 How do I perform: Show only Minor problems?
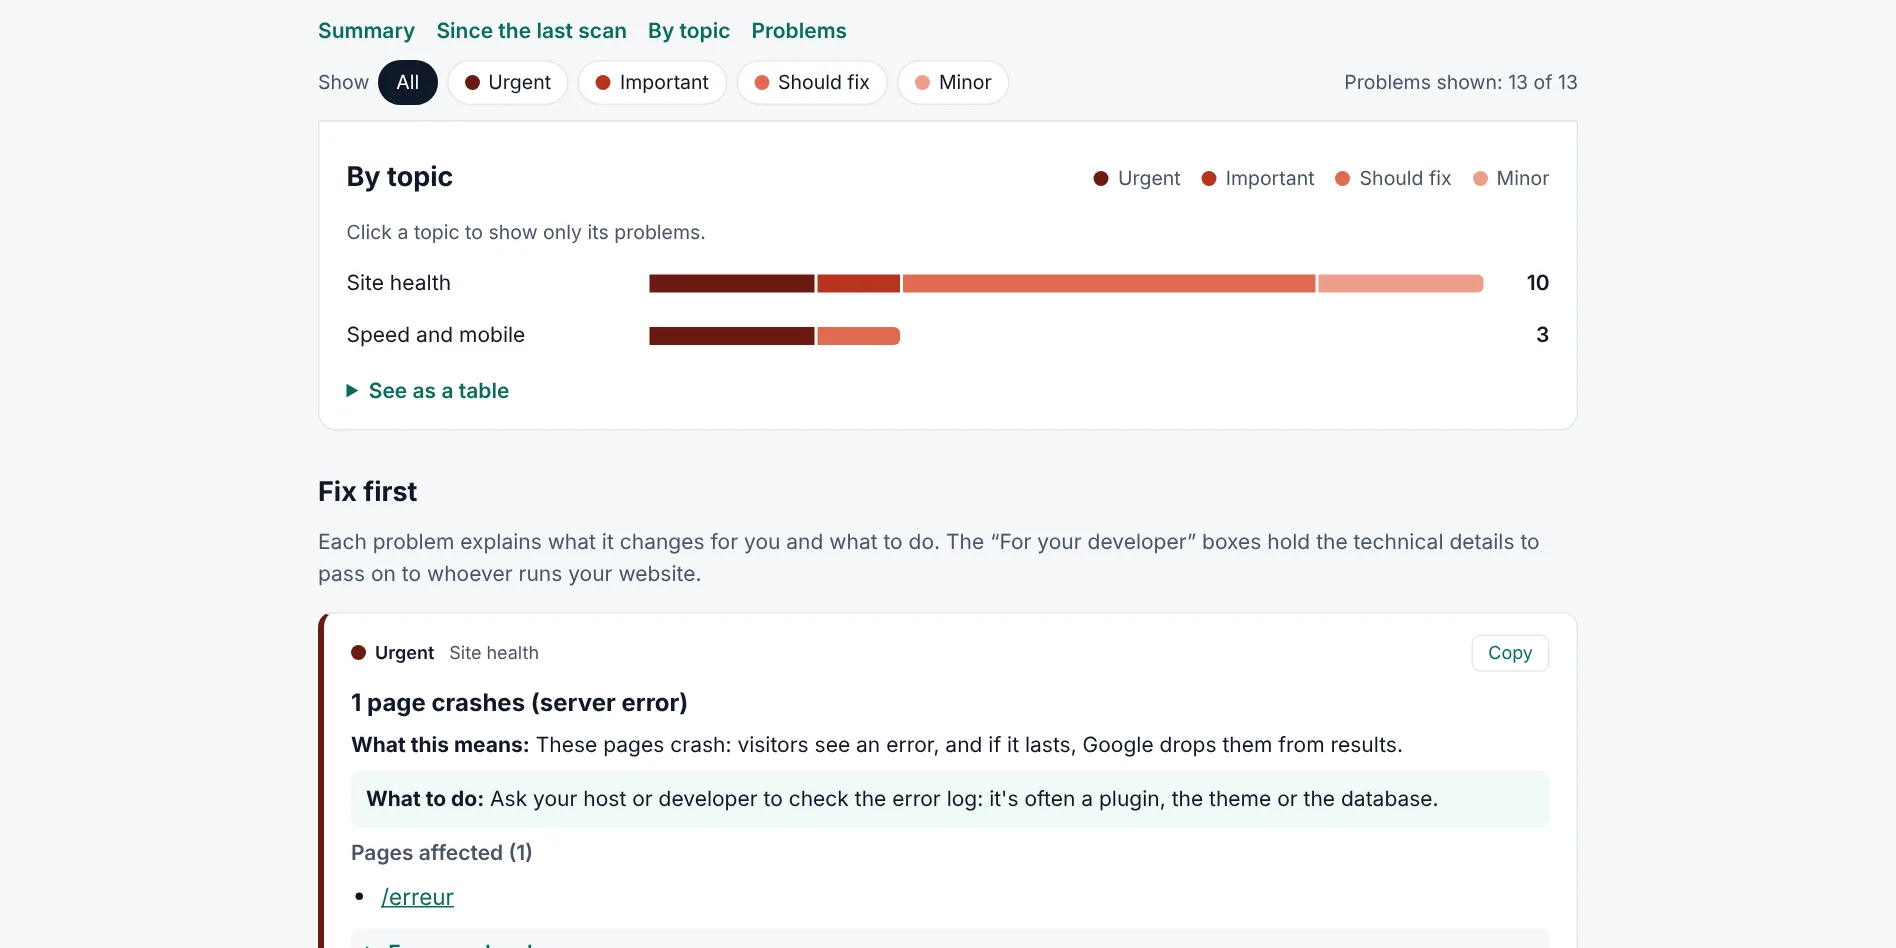point(953,82)
